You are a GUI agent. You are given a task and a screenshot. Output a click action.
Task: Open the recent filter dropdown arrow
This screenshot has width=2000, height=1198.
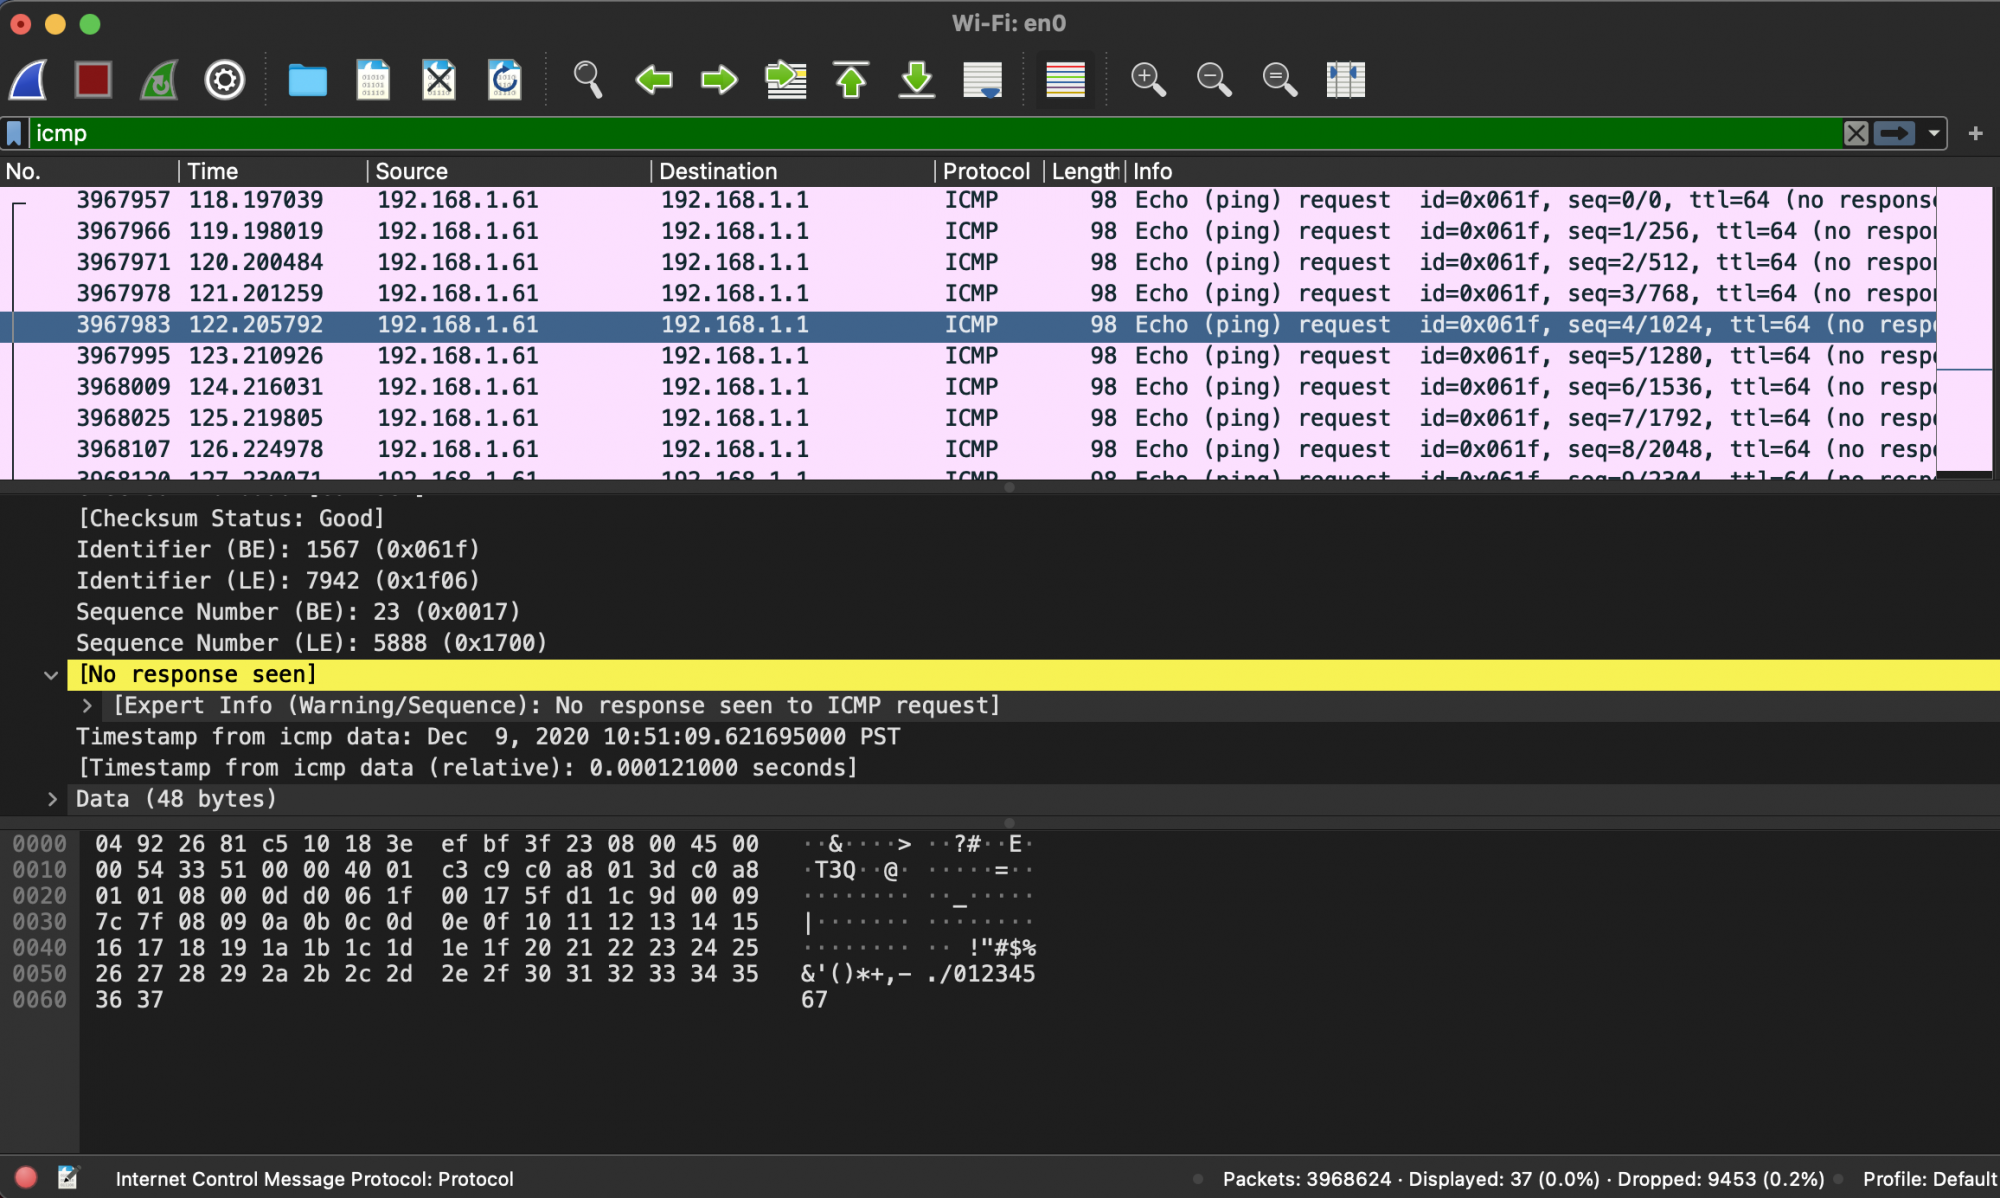[1934, 133]
